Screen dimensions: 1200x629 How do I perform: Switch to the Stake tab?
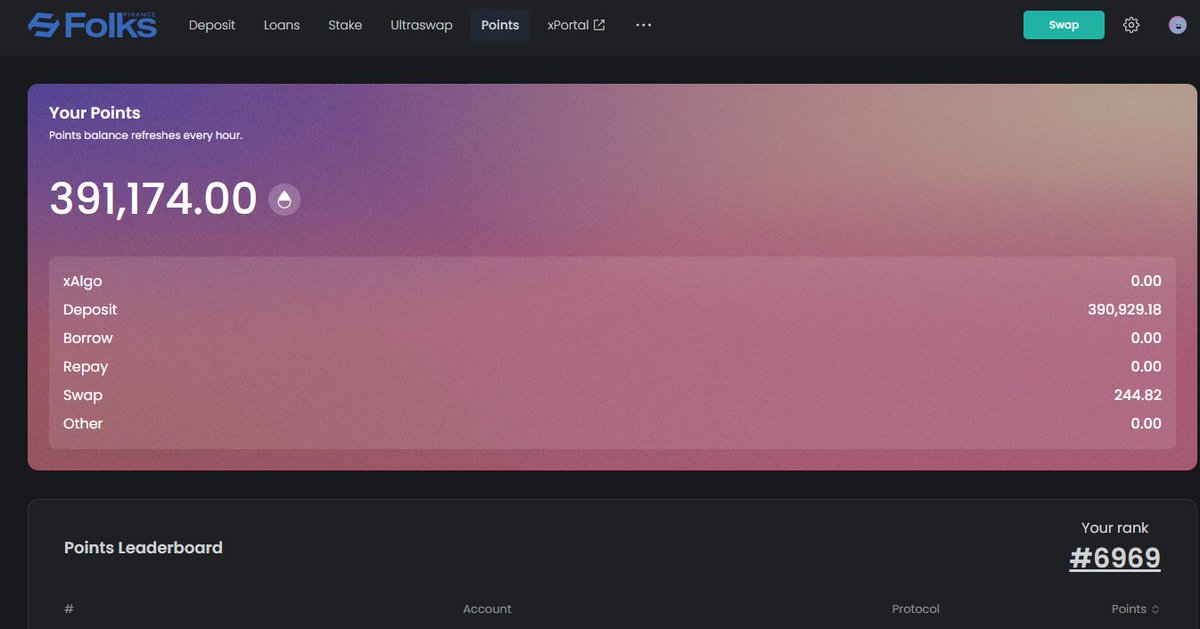click(x=345, y=25)
